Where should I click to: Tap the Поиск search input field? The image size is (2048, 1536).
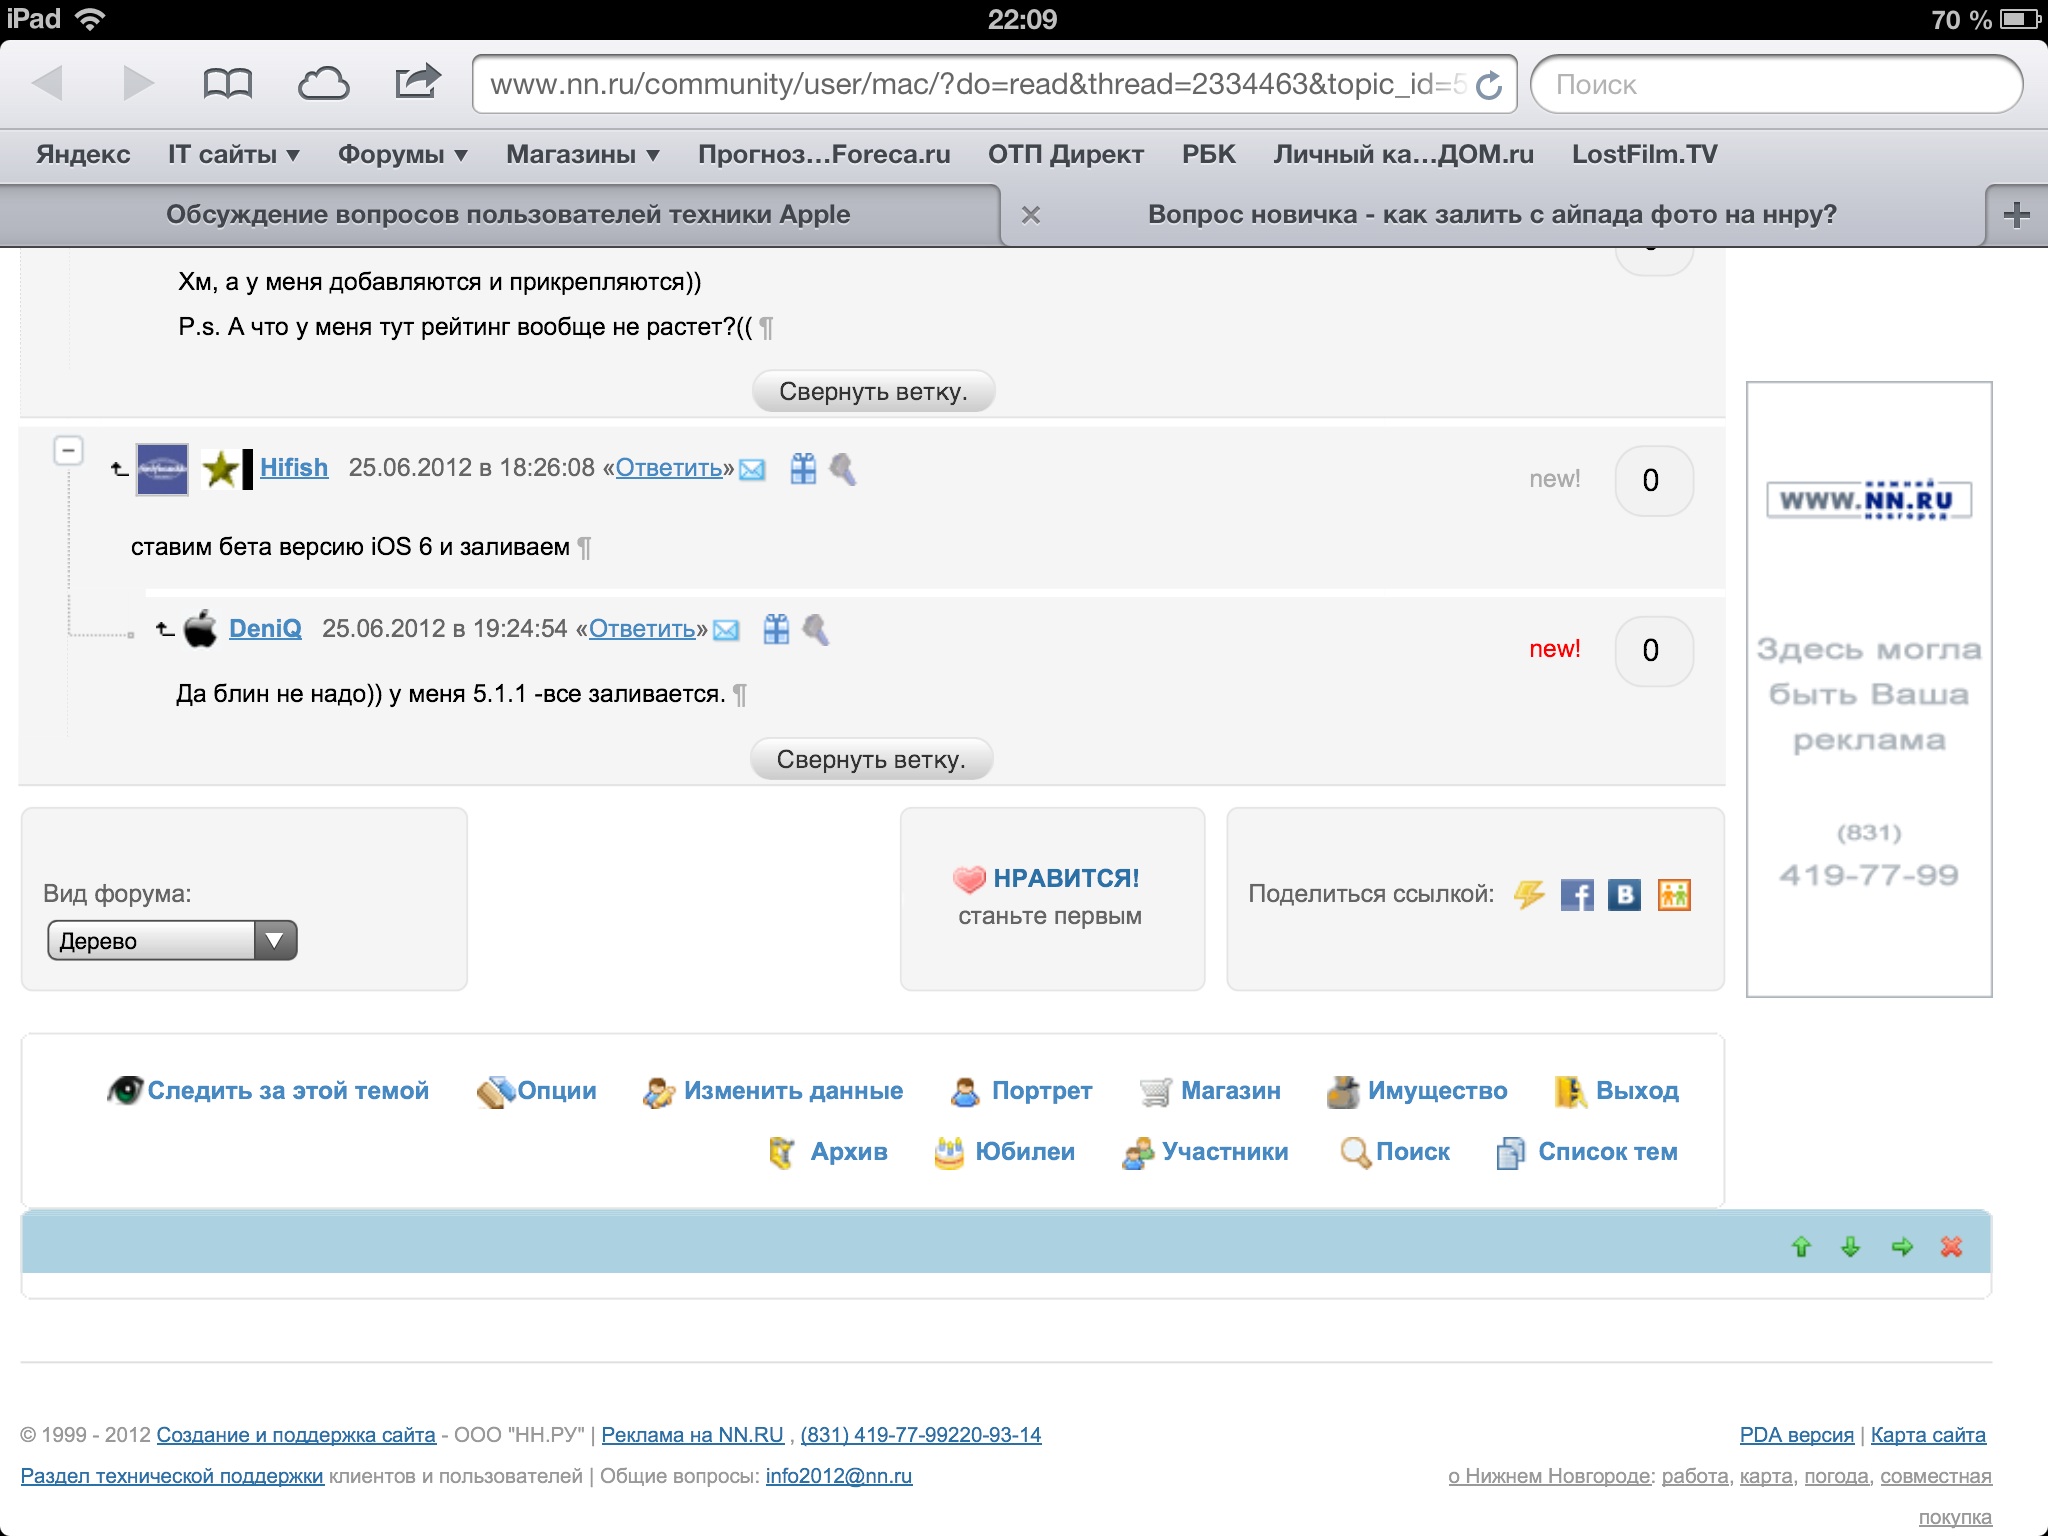(x=1776, y=85)
